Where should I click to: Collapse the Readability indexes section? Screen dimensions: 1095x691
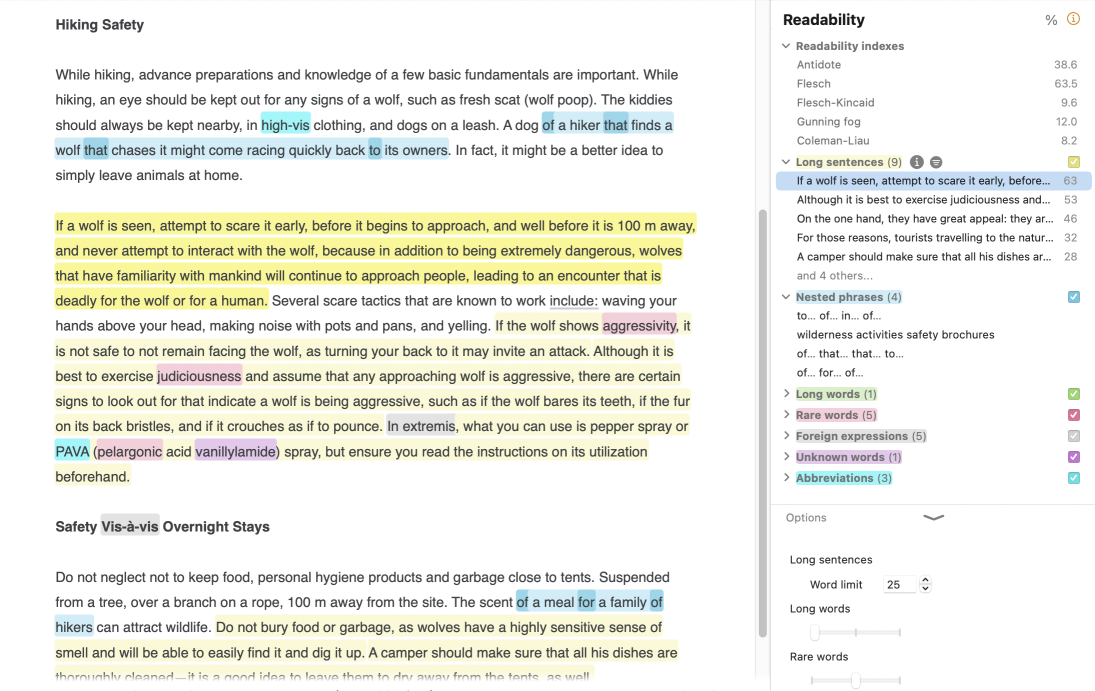[x=786, y=46]
